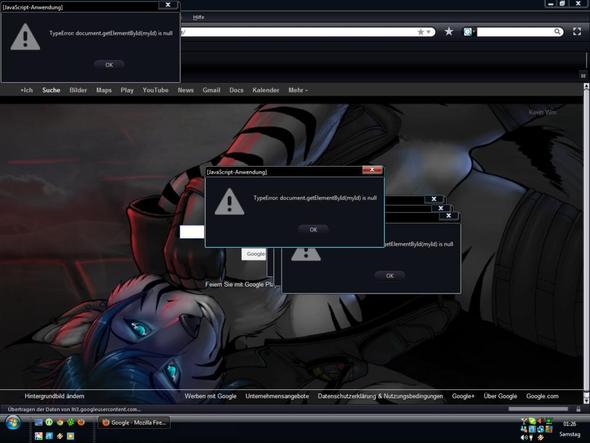Open Über Google footer link
This screenshot has height=443, width=590.
[500, 396]
